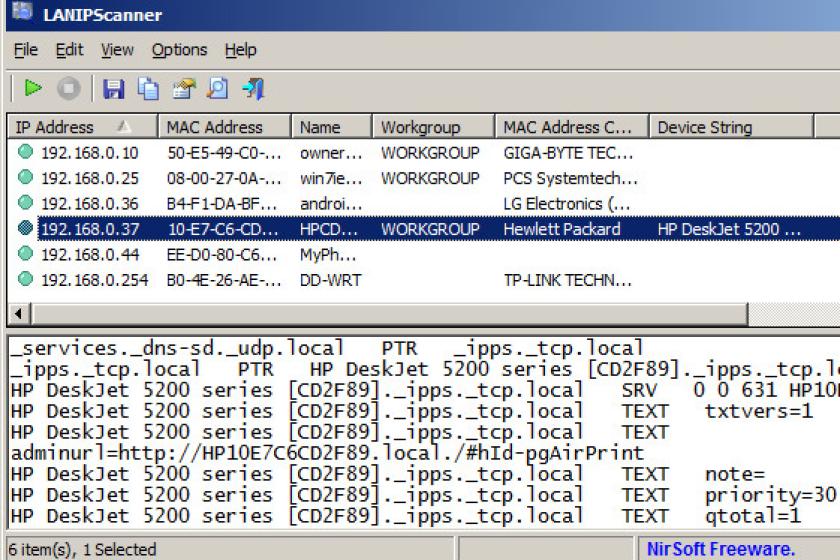
Task: Sort by MAC Address column header
Action: [224, 127]
